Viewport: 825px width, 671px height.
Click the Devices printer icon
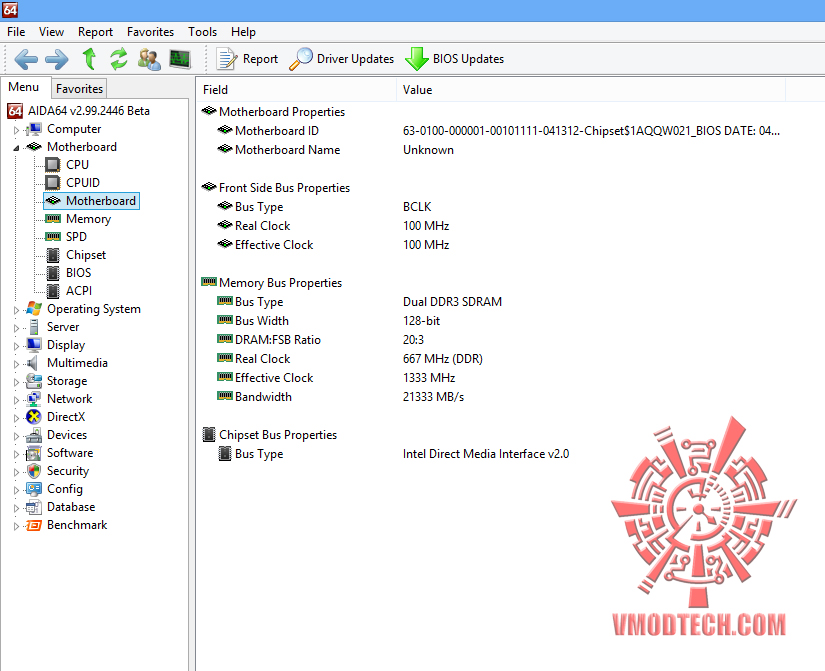point(34,435)
